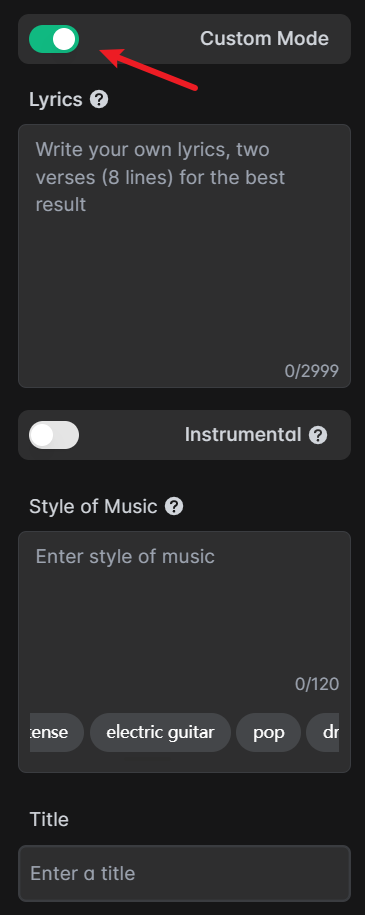365x915 pixels.
Task: Click the Title heading label
Action: coord(49,819)
